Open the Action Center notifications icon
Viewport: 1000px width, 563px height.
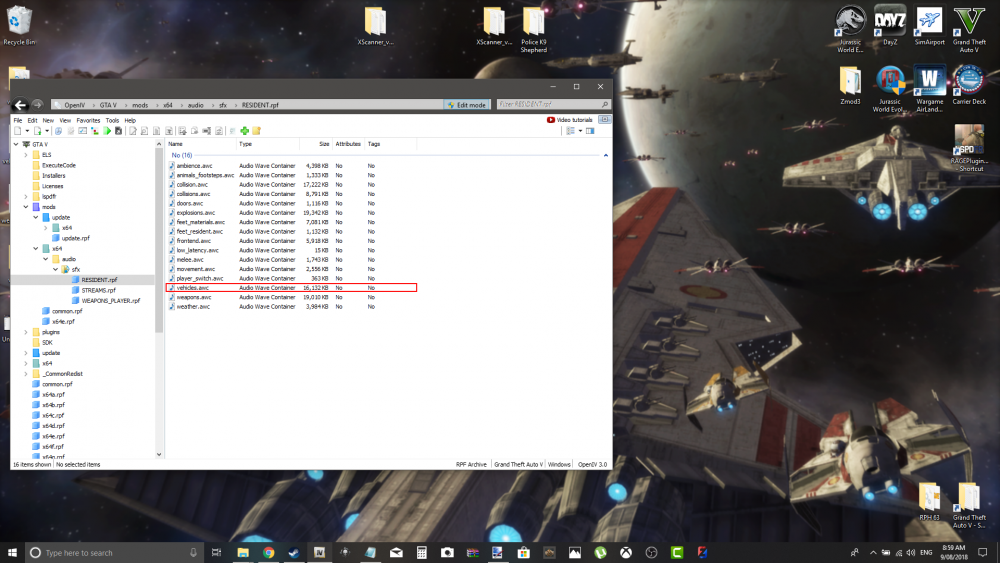click(x=983, y=552)
